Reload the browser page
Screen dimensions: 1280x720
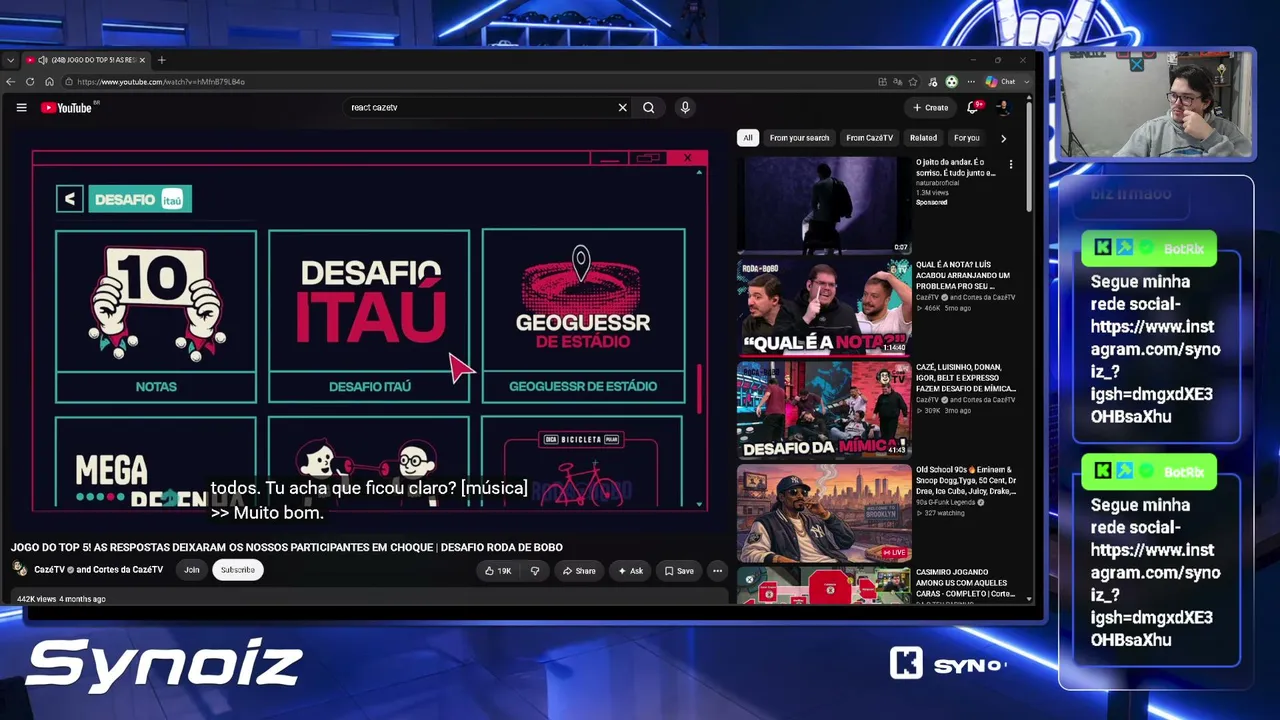(30, 82)
